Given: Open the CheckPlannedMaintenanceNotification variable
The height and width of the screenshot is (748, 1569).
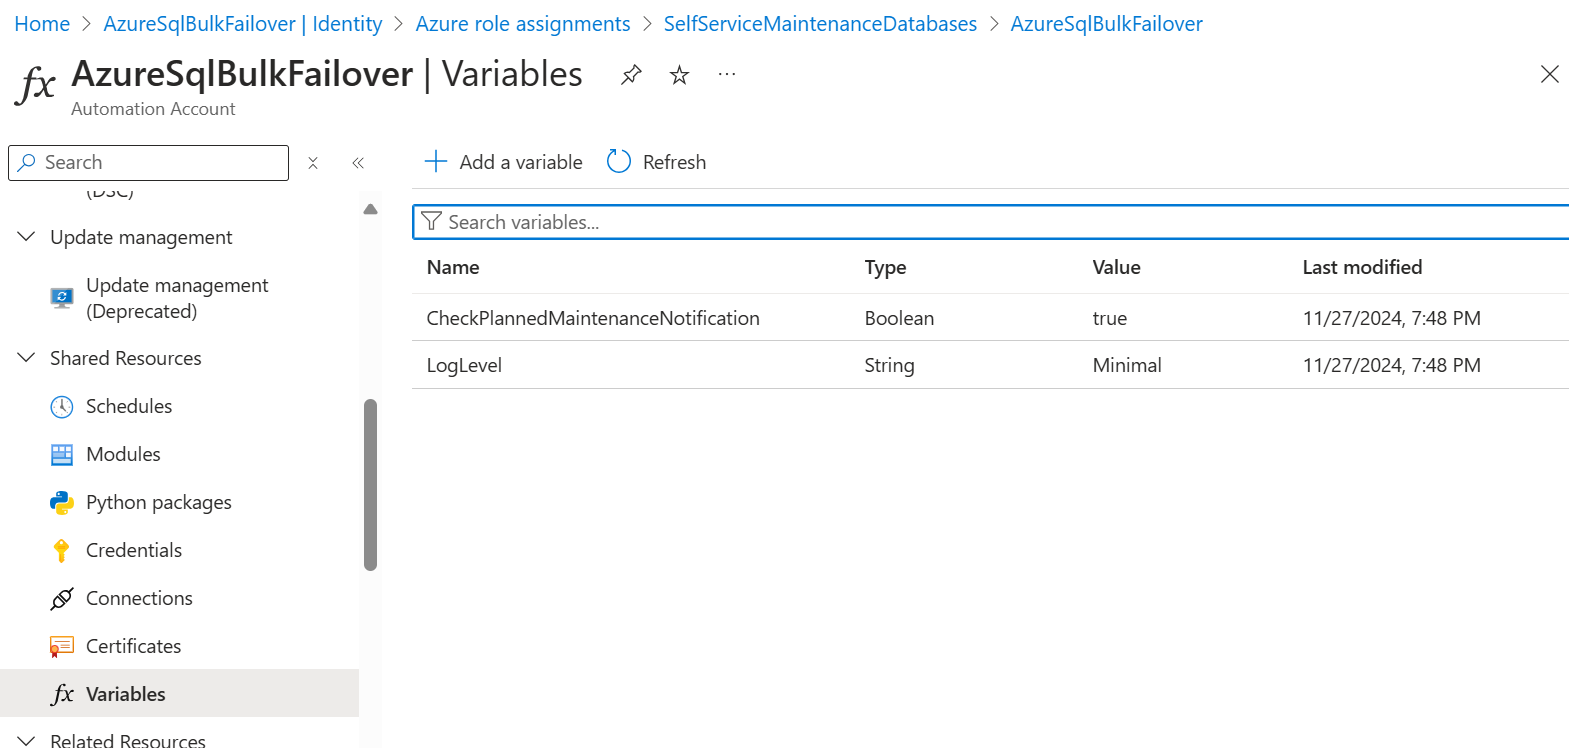Looking at the screenshot, I should [x=593, y=318].
